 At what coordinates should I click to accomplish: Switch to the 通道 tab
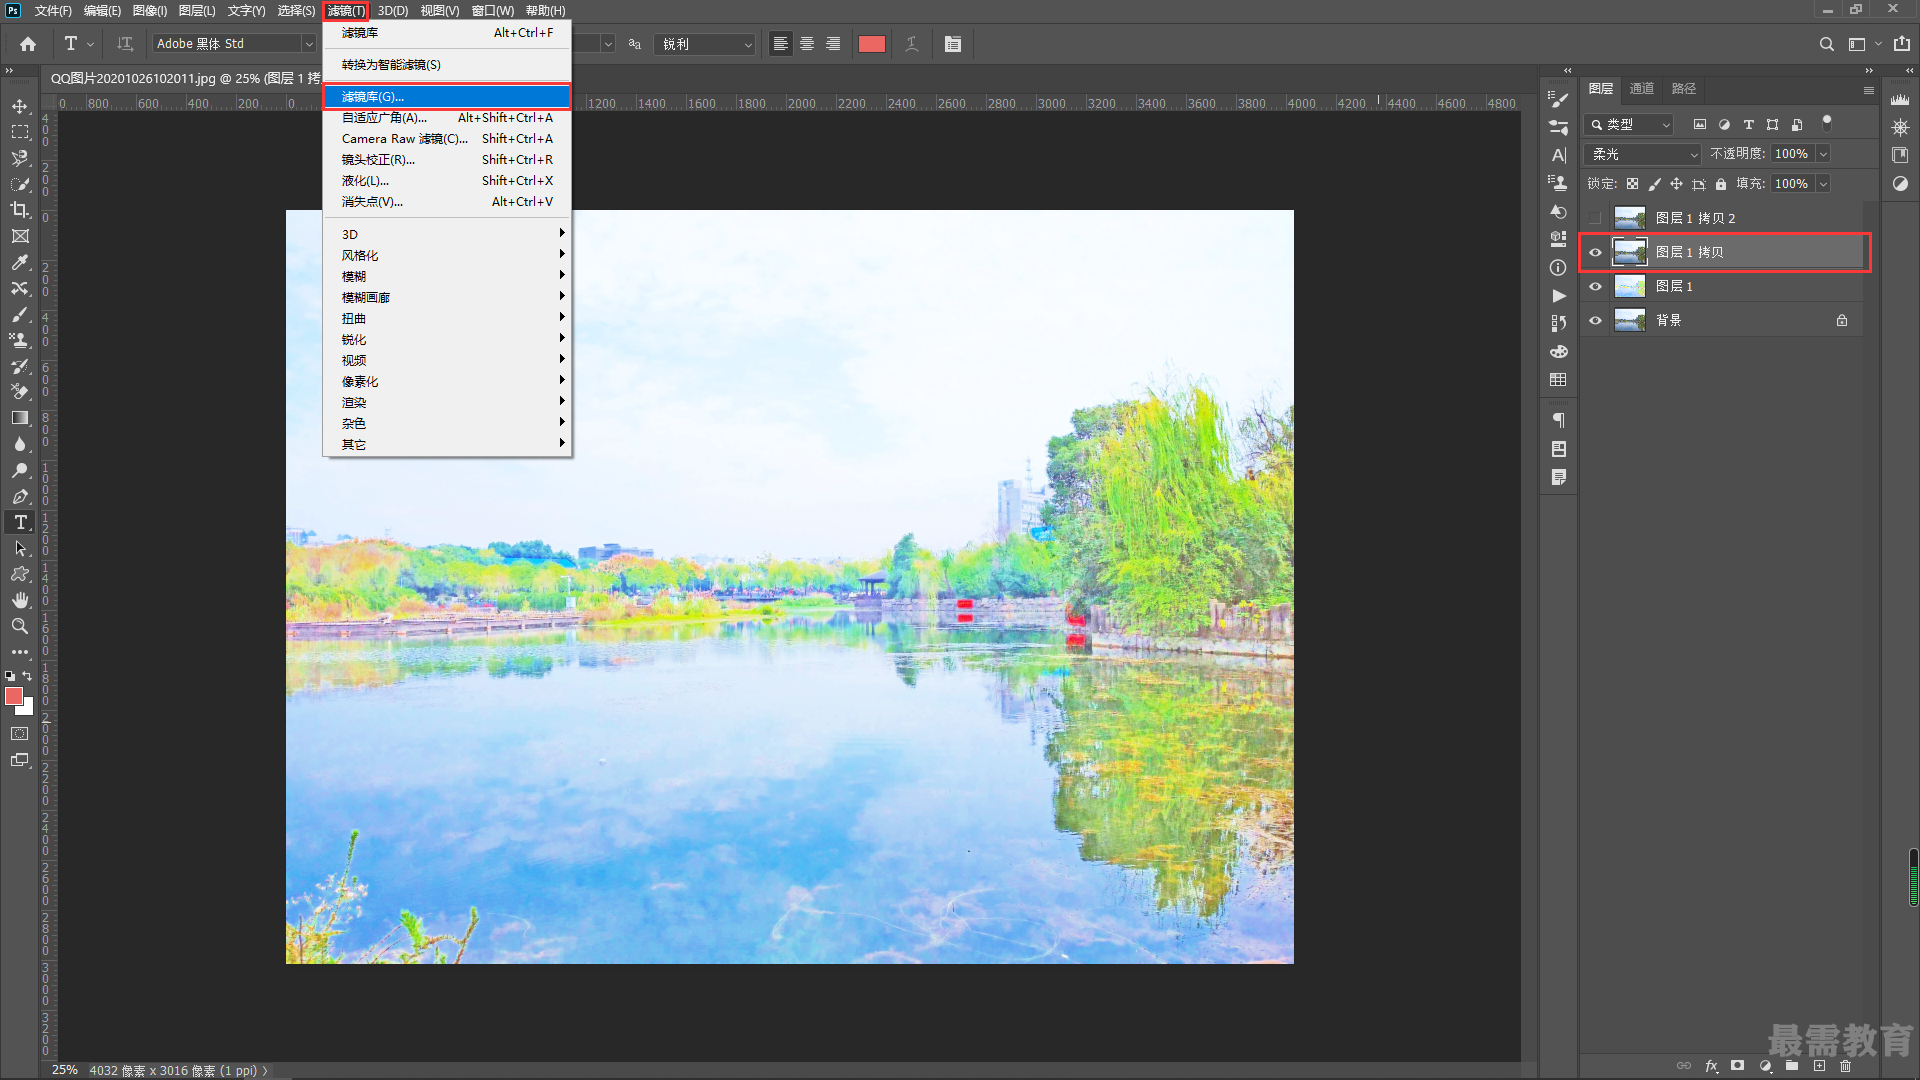pos(1641,89)
